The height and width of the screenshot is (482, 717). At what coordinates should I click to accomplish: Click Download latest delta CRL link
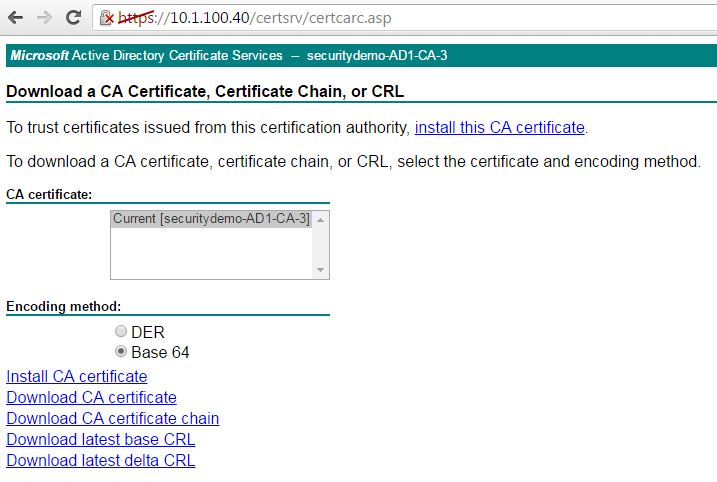pyautogui.click(x=101, y=461)
